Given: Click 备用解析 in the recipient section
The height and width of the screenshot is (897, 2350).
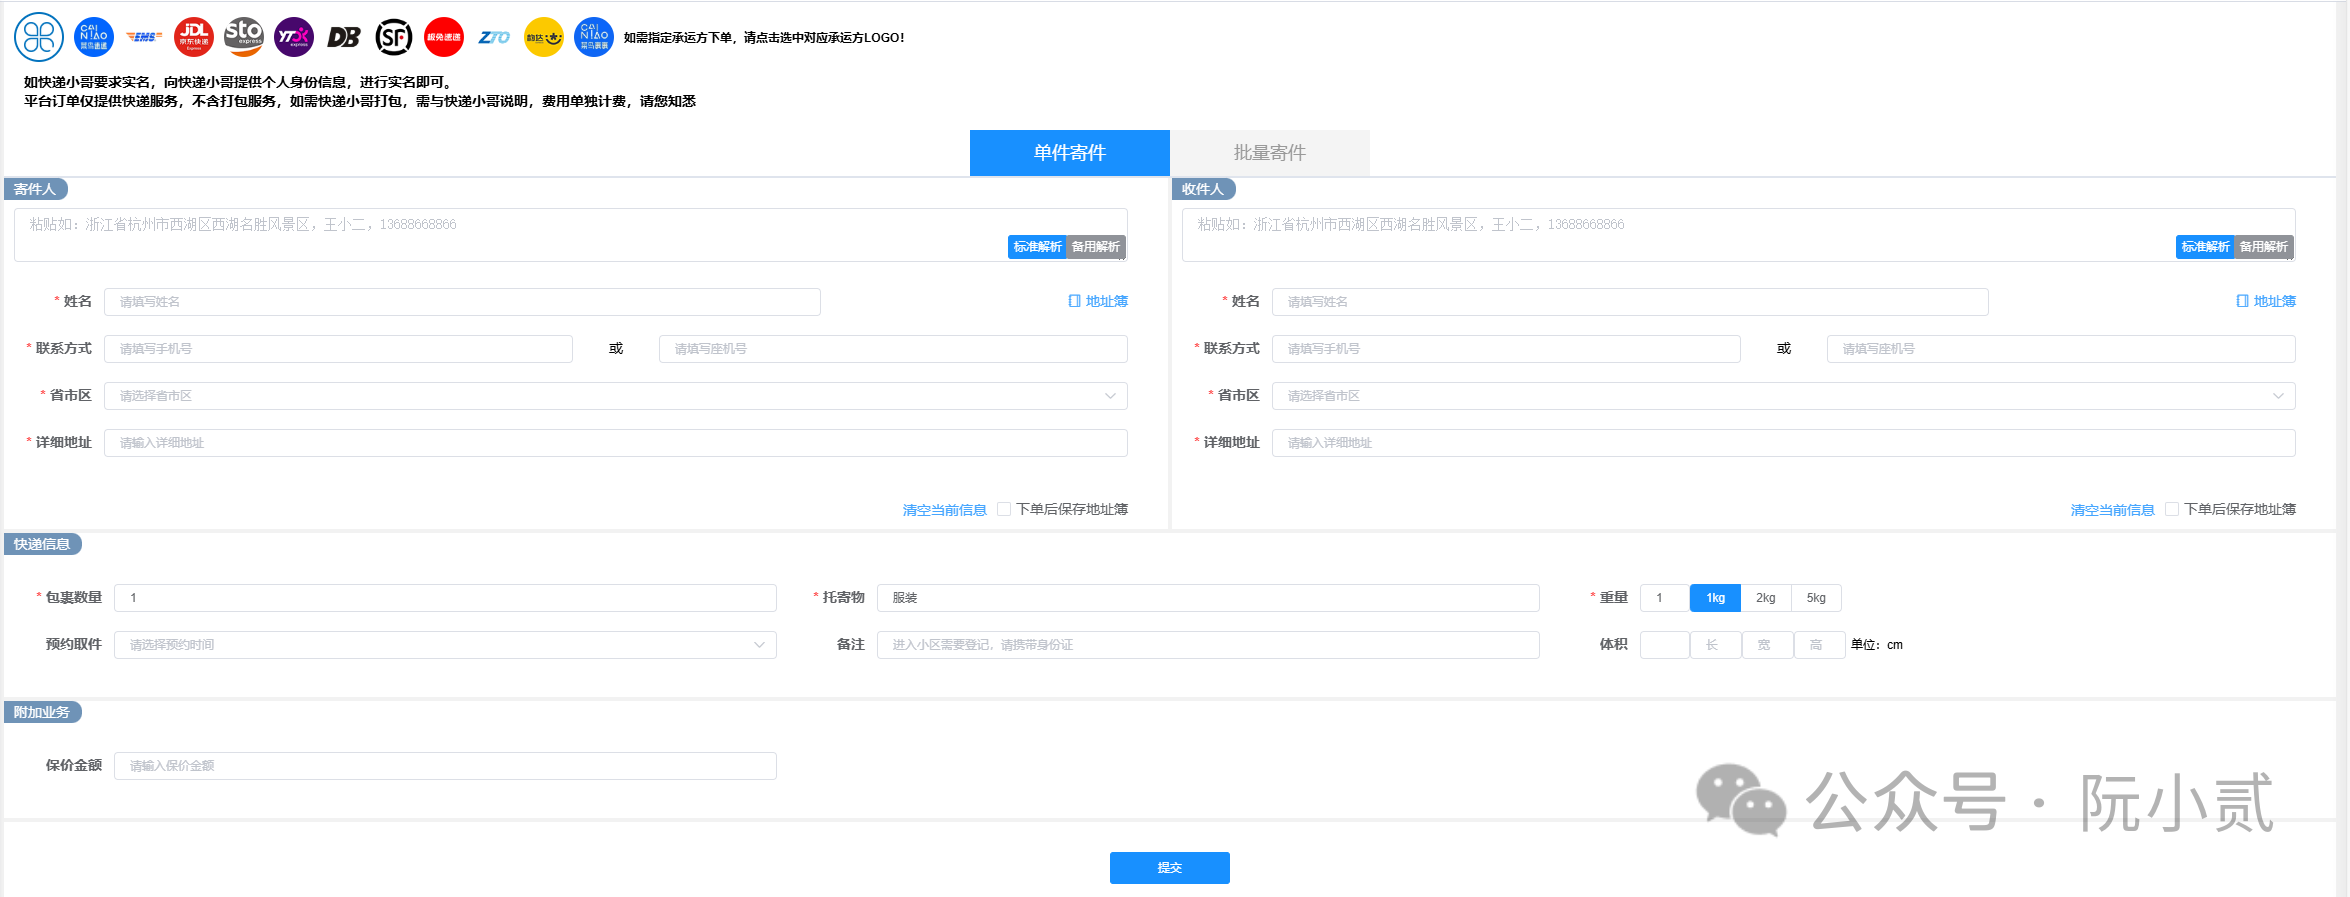Looking at the screenshot, I should point(2264,247).
